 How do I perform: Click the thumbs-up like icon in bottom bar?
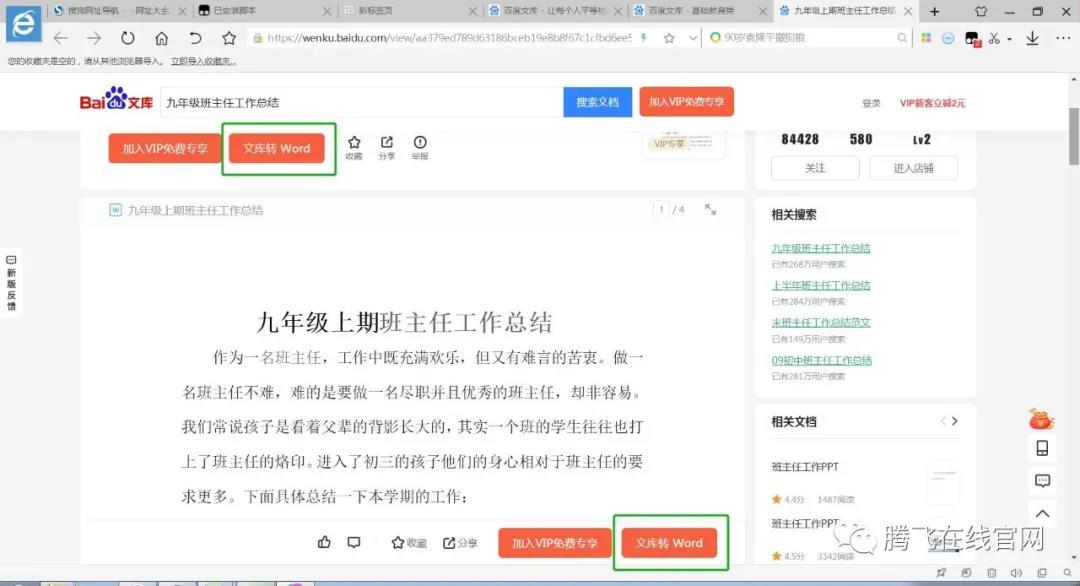(x=324, y=542)
